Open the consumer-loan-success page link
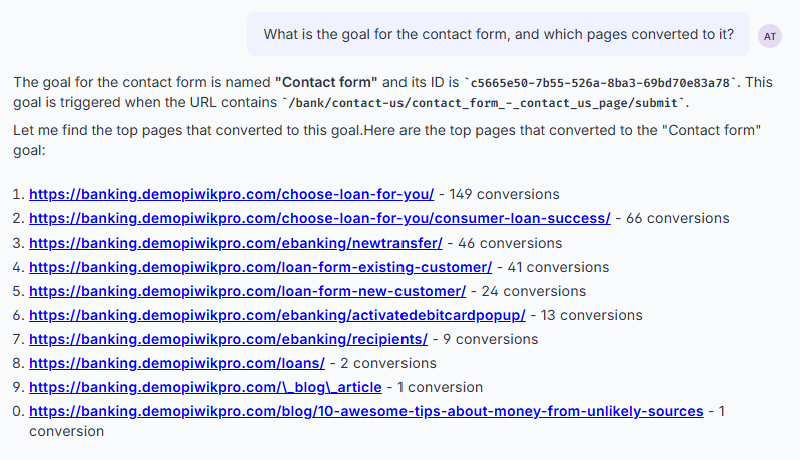800x460 pixels. coord(320,218)
